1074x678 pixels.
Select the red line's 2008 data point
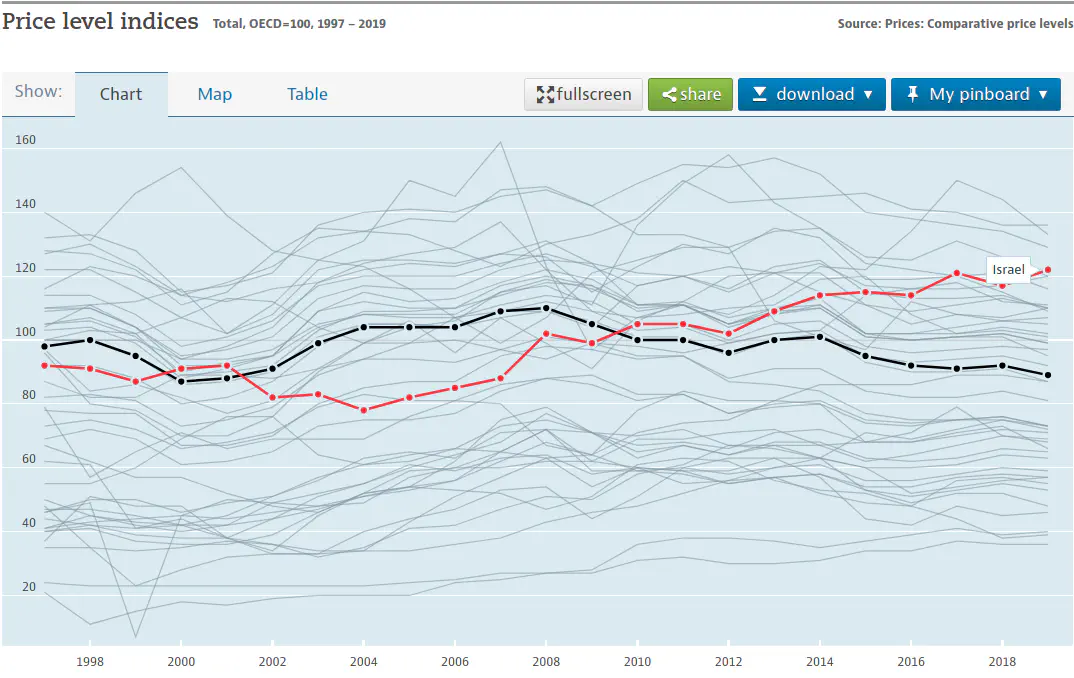coord(545,334)
